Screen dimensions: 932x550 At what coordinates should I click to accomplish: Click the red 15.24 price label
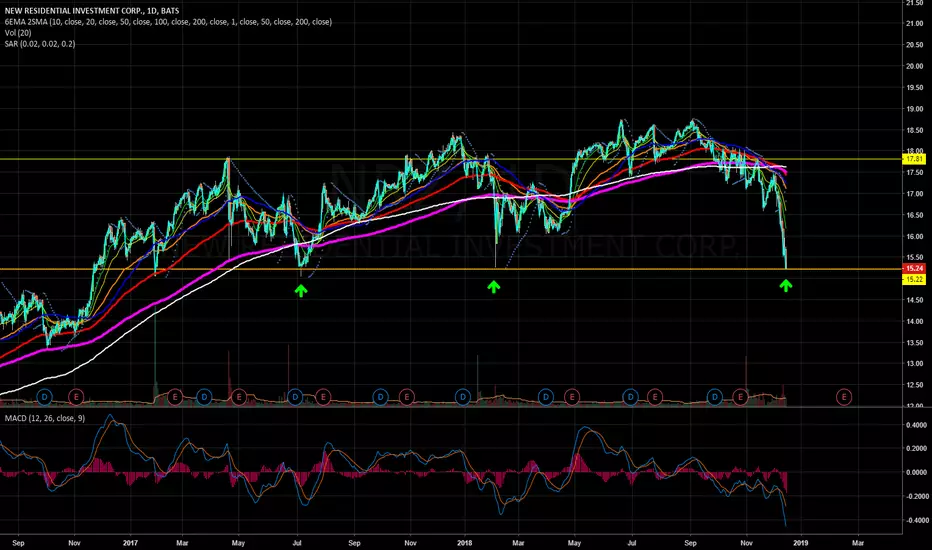pos(914,269)
